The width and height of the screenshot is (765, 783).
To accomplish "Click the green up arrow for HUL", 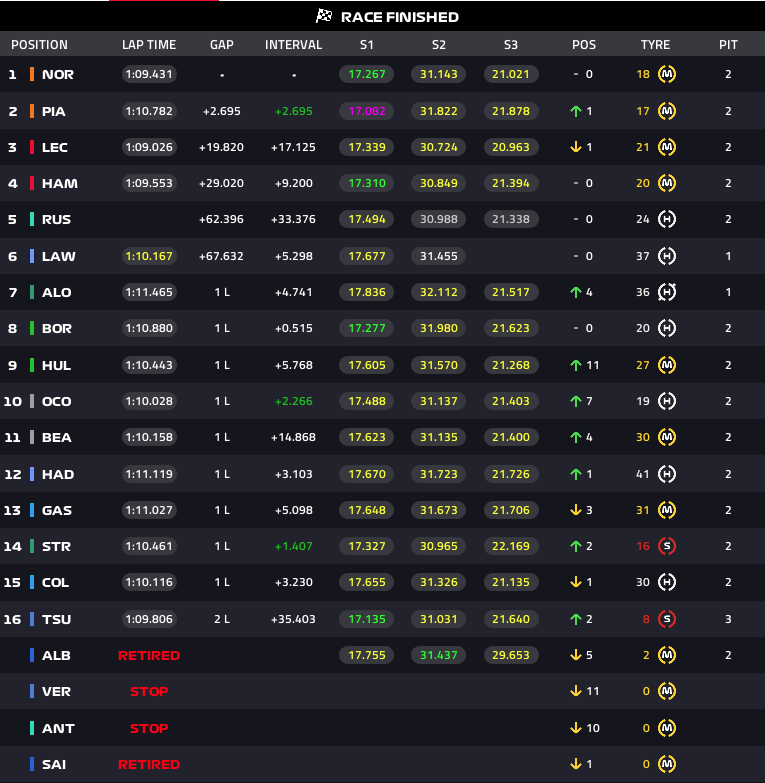I will [576, 365].
